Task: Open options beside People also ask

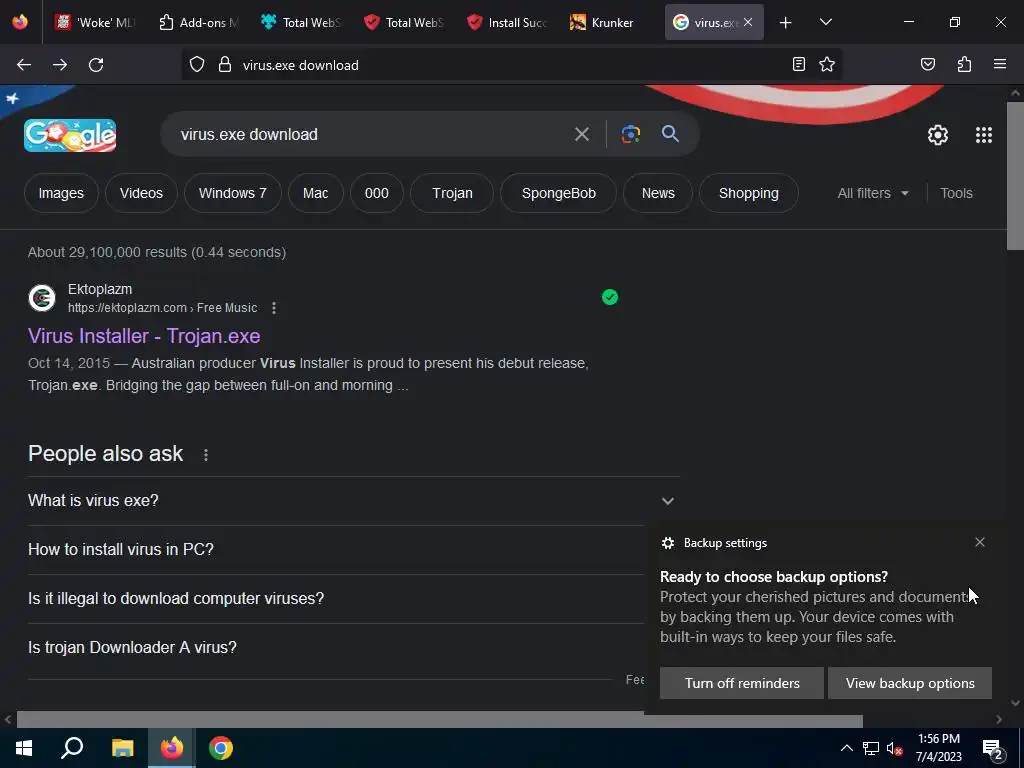Action: (206, 455)
